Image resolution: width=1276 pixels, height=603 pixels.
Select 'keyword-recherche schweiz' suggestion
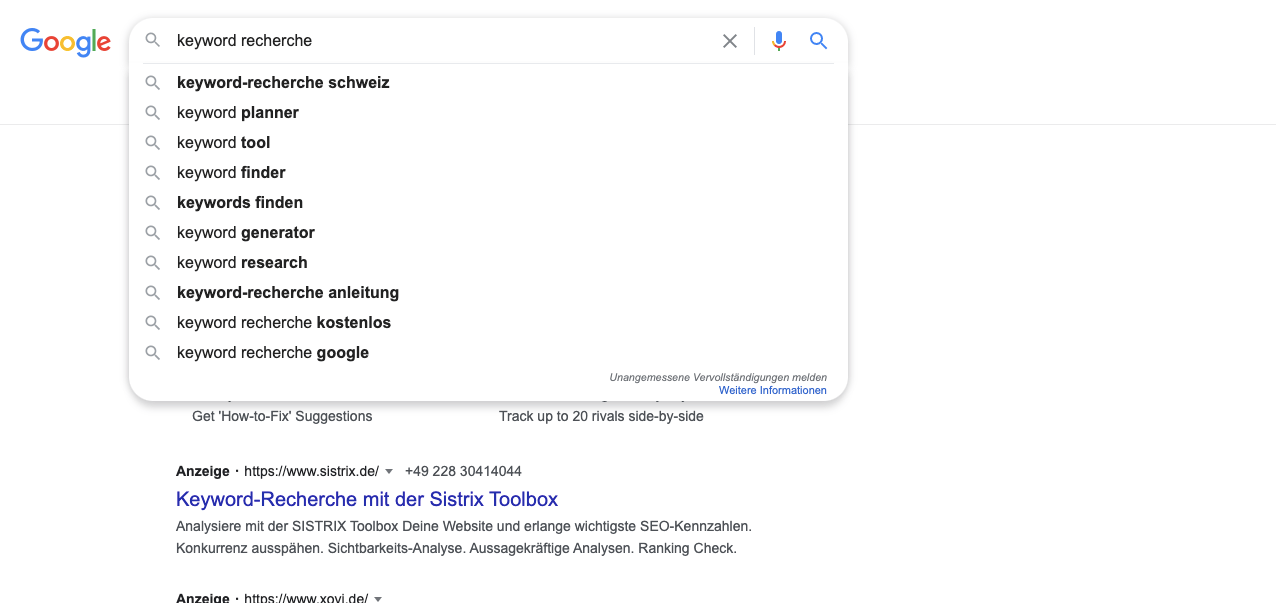pyautogui.click(x=283, y=83)
